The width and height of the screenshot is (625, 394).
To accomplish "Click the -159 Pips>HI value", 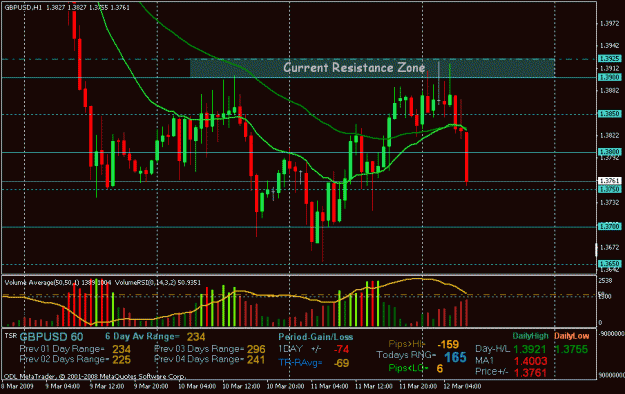I will [x=448, y=344].
